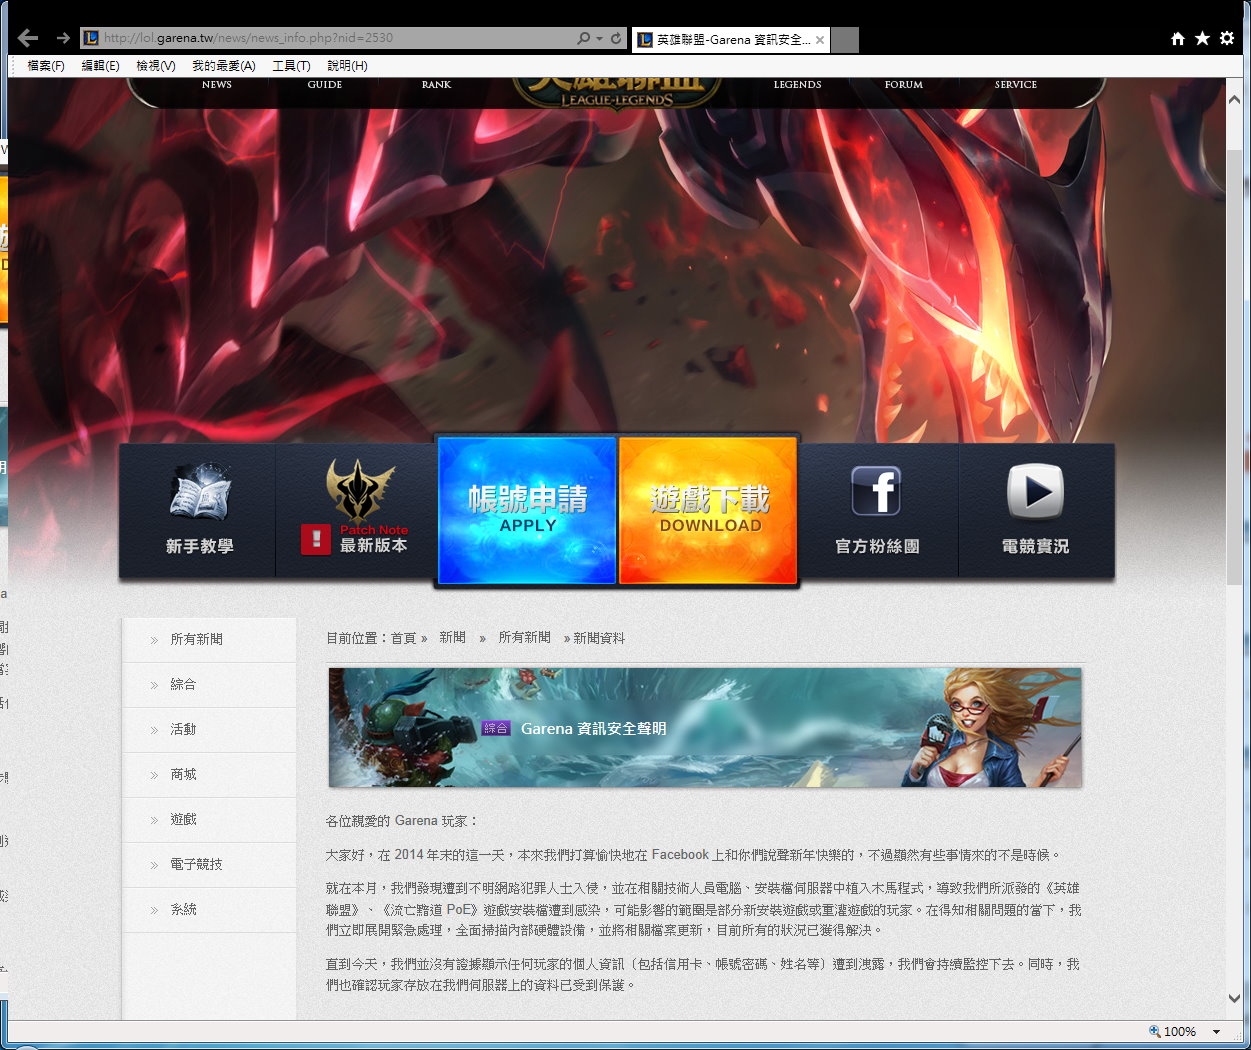1251x1050 pixels.
Task: Click 所有新聞 in the breadcrumb
Action: click(x=525, y=637)
